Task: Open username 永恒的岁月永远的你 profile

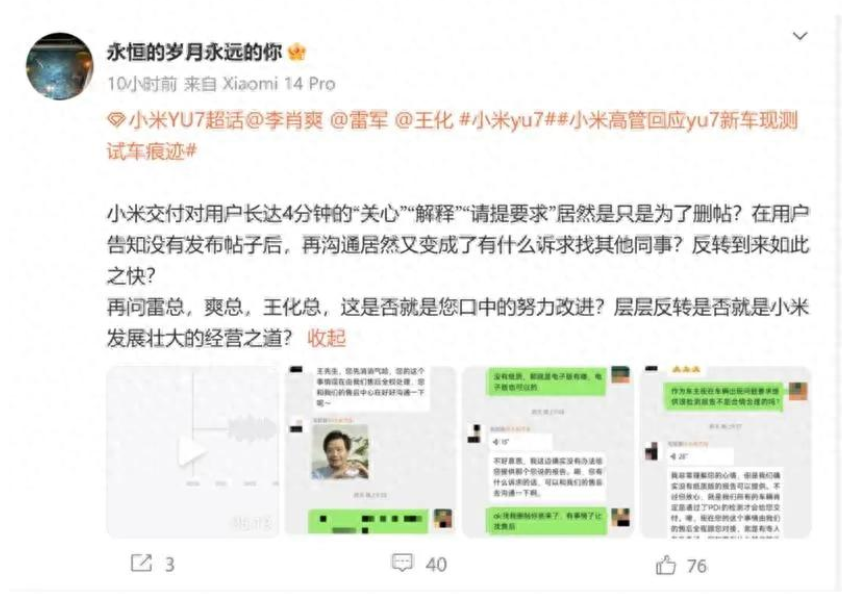Action: click(x=194, y=52)
